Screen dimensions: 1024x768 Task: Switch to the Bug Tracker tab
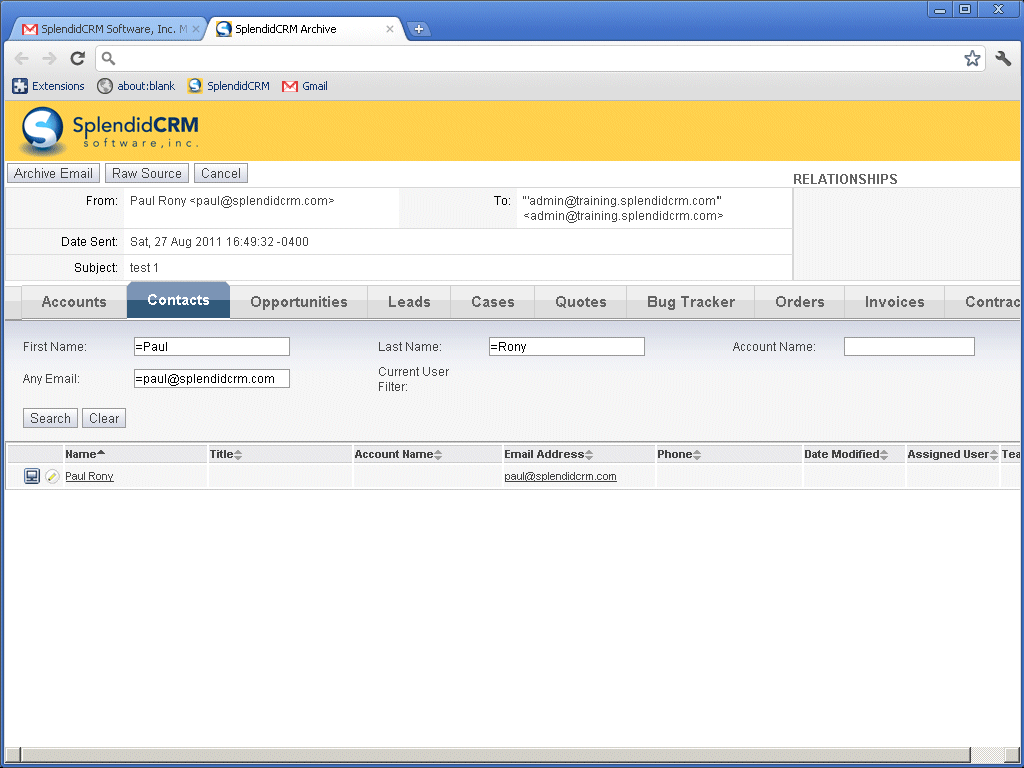click(x=690, y=302)
